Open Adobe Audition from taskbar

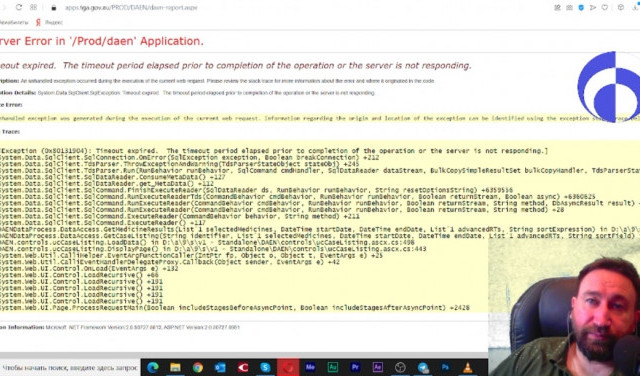pyautogui.click(x=333, y=367)
